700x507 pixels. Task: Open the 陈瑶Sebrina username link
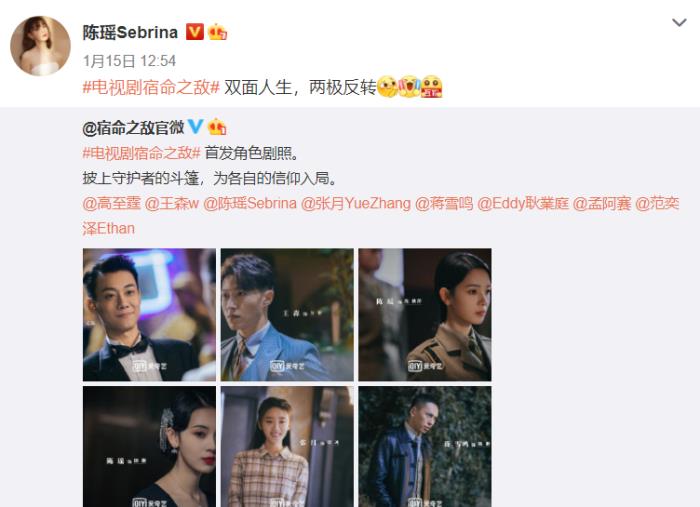click(x=130, y=32)
